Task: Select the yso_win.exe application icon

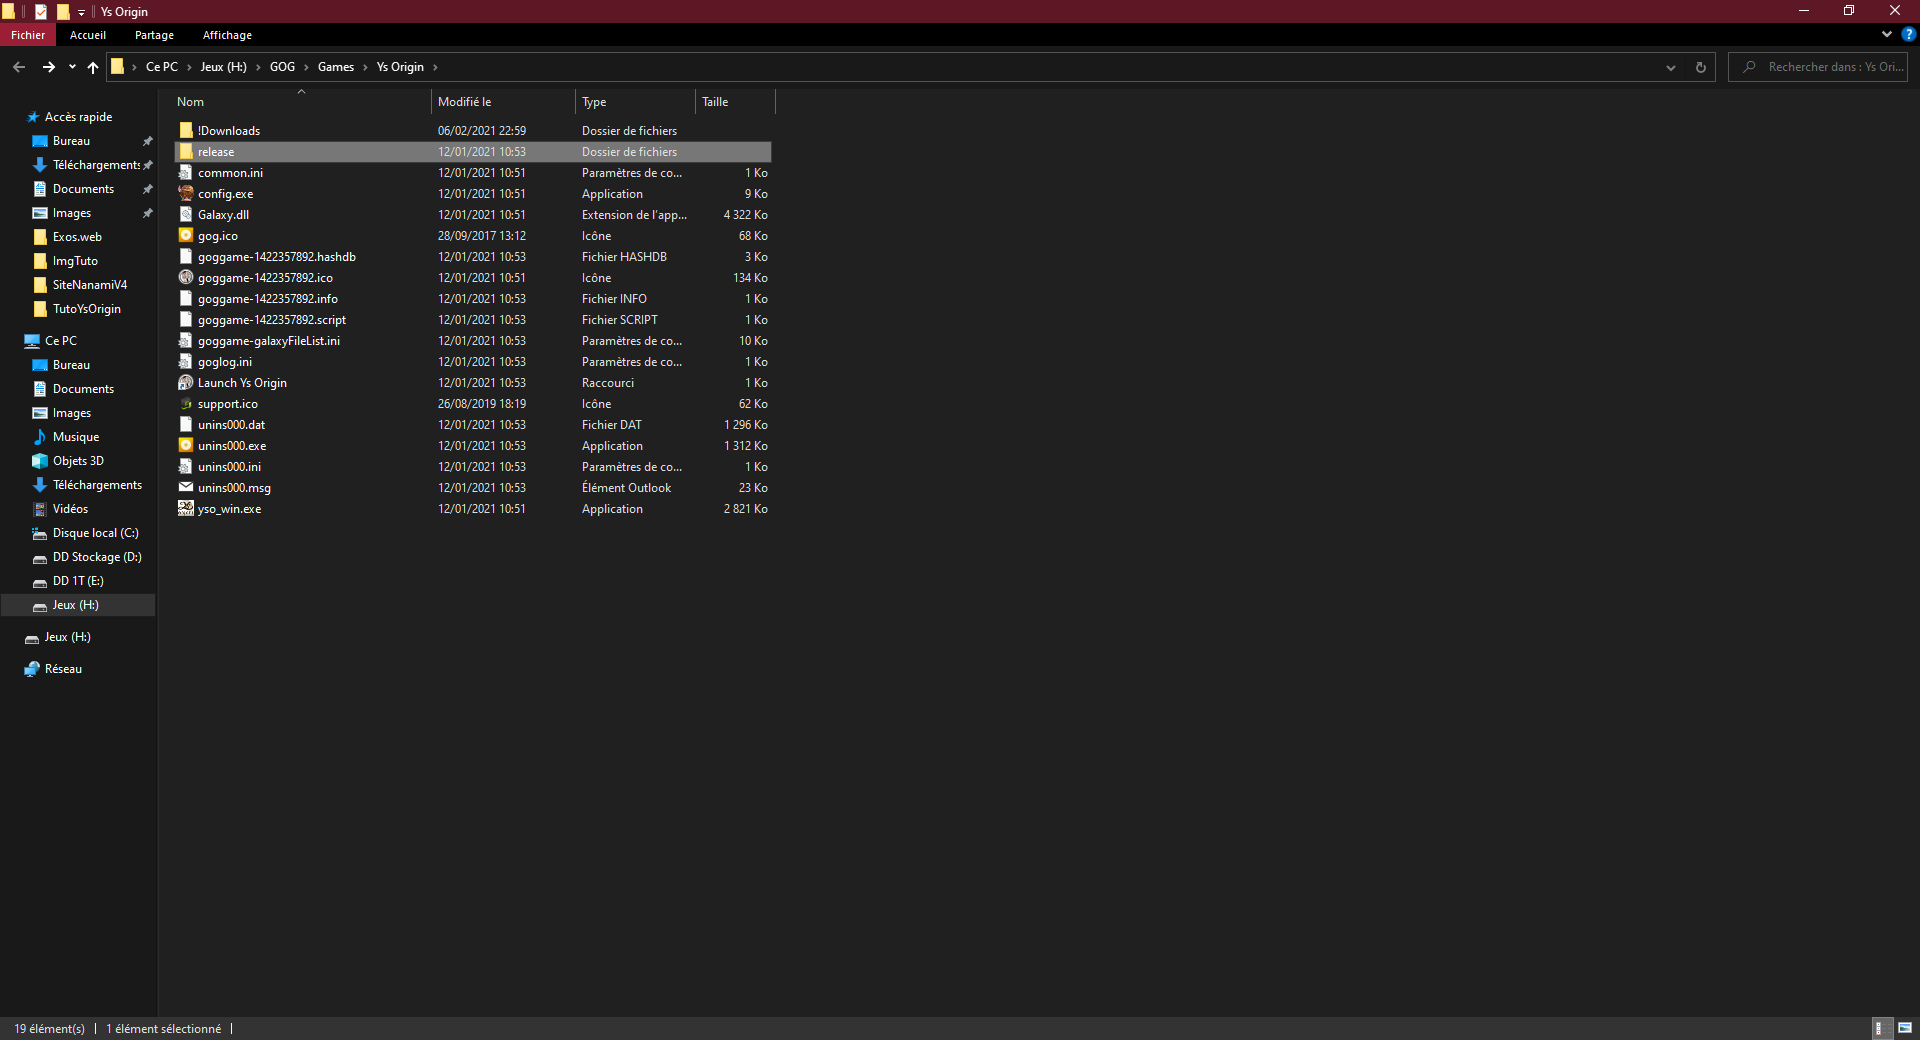Action: pos(186,509)
